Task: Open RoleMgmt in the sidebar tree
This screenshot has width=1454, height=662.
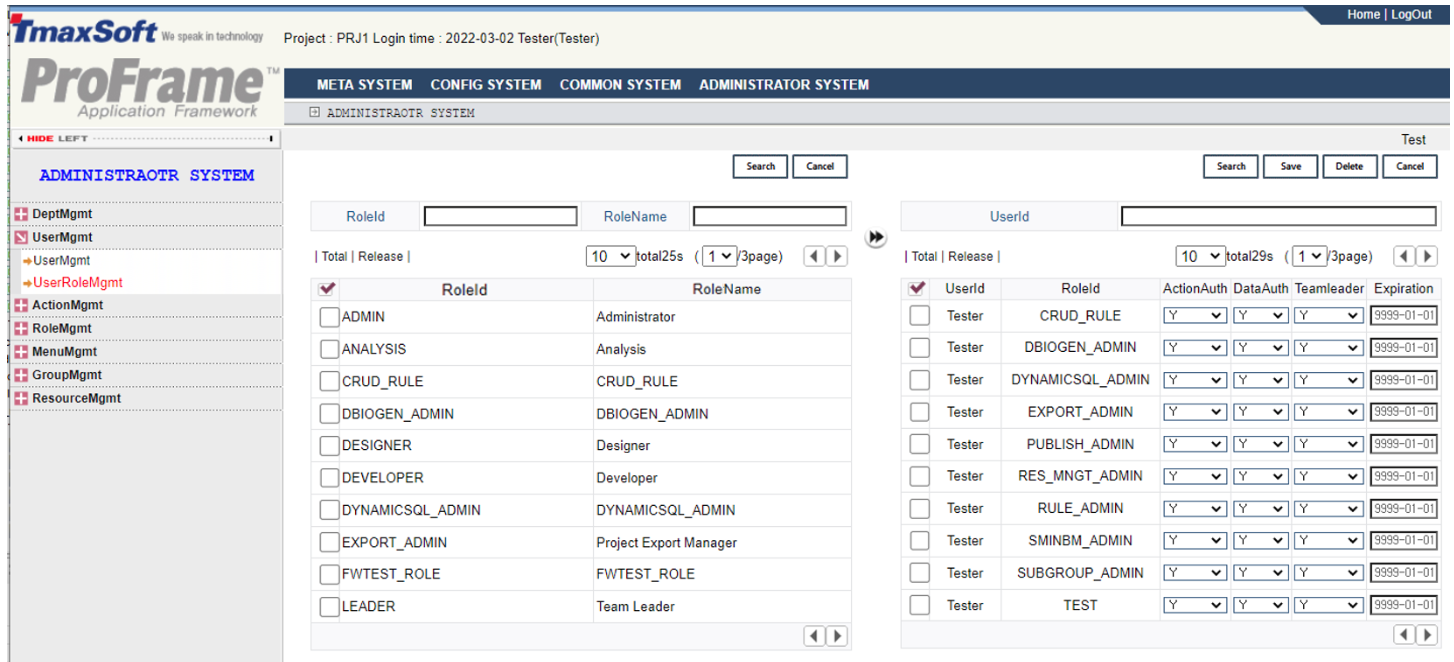Action: 61,328
